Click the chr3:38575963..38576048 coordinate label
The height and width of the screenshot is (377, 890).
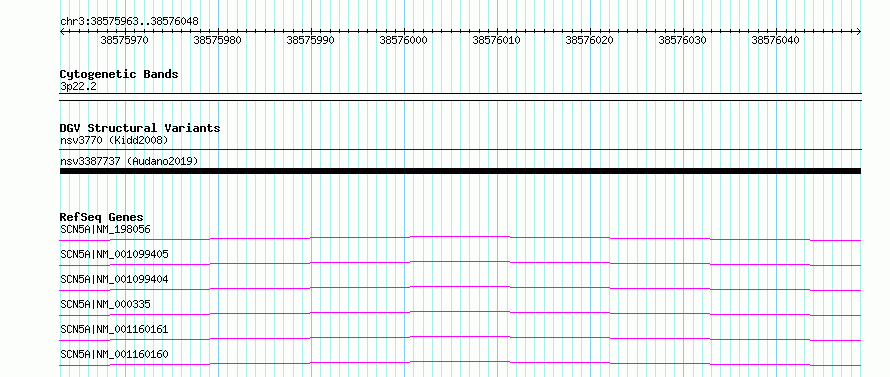coord(129,22)
